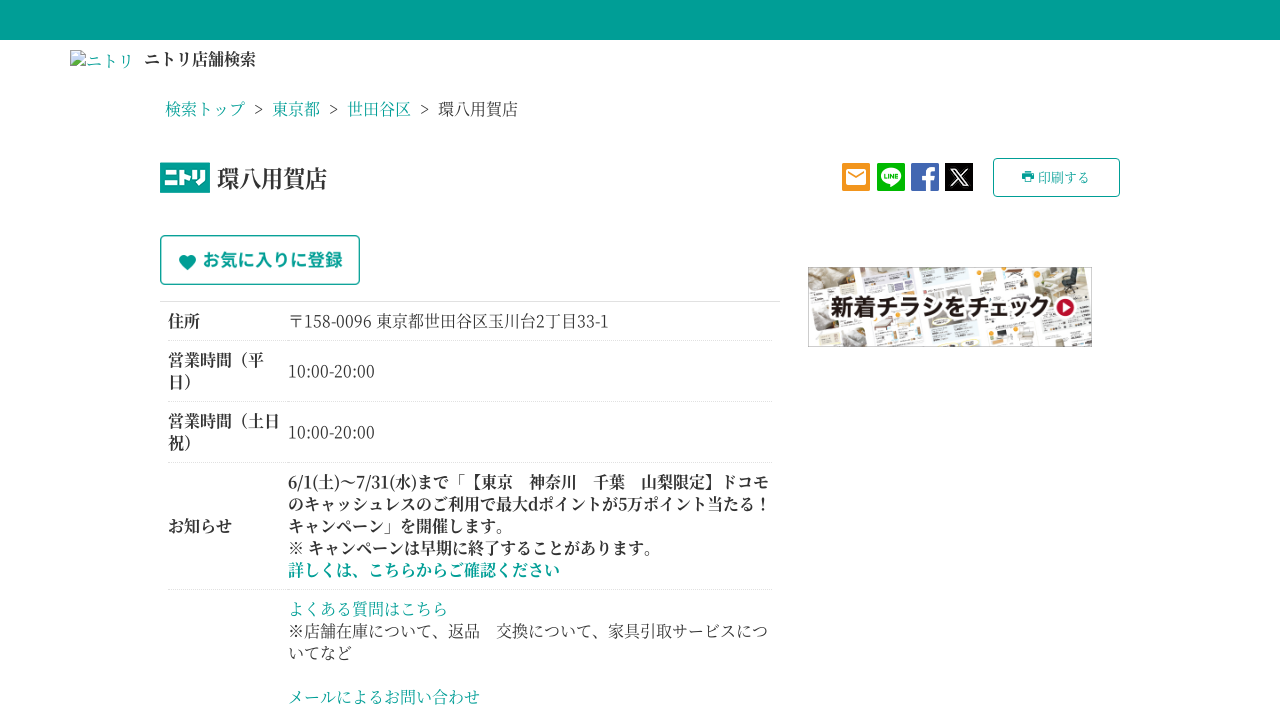The image size is (1280, 720).
Task: Share this store on X
Action: pos(959,177)
